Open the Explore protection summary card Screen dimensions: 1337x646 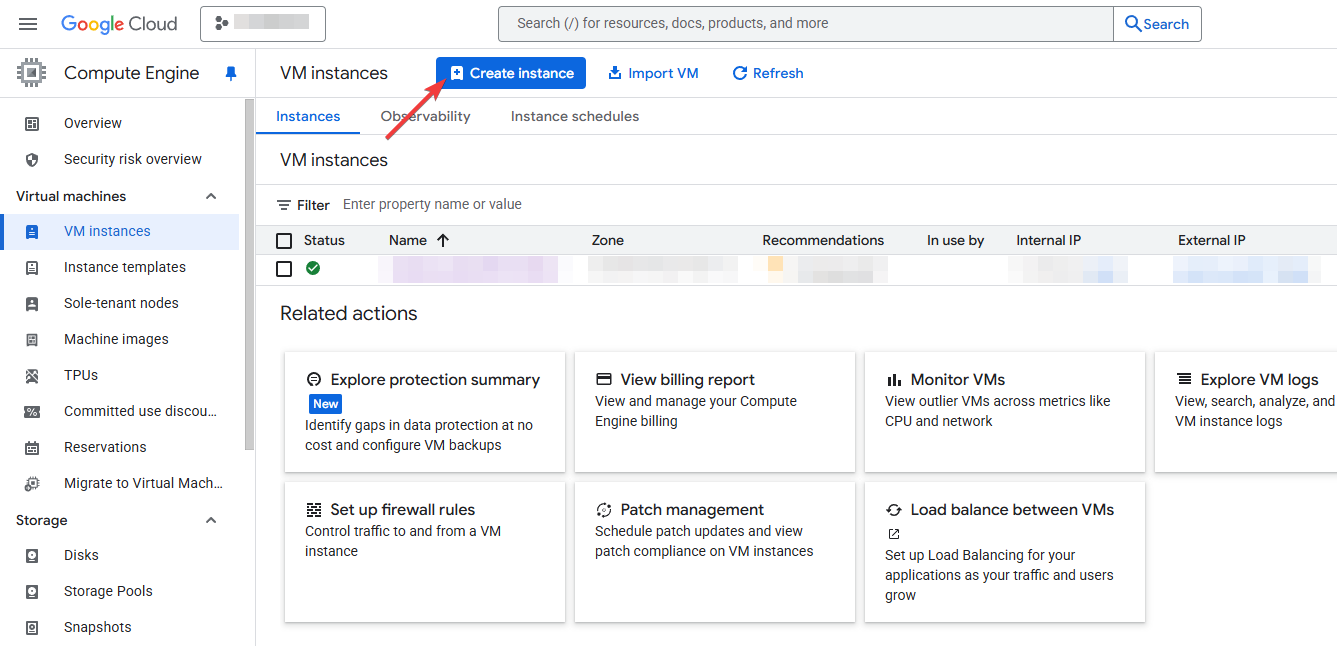click(425, 411)
